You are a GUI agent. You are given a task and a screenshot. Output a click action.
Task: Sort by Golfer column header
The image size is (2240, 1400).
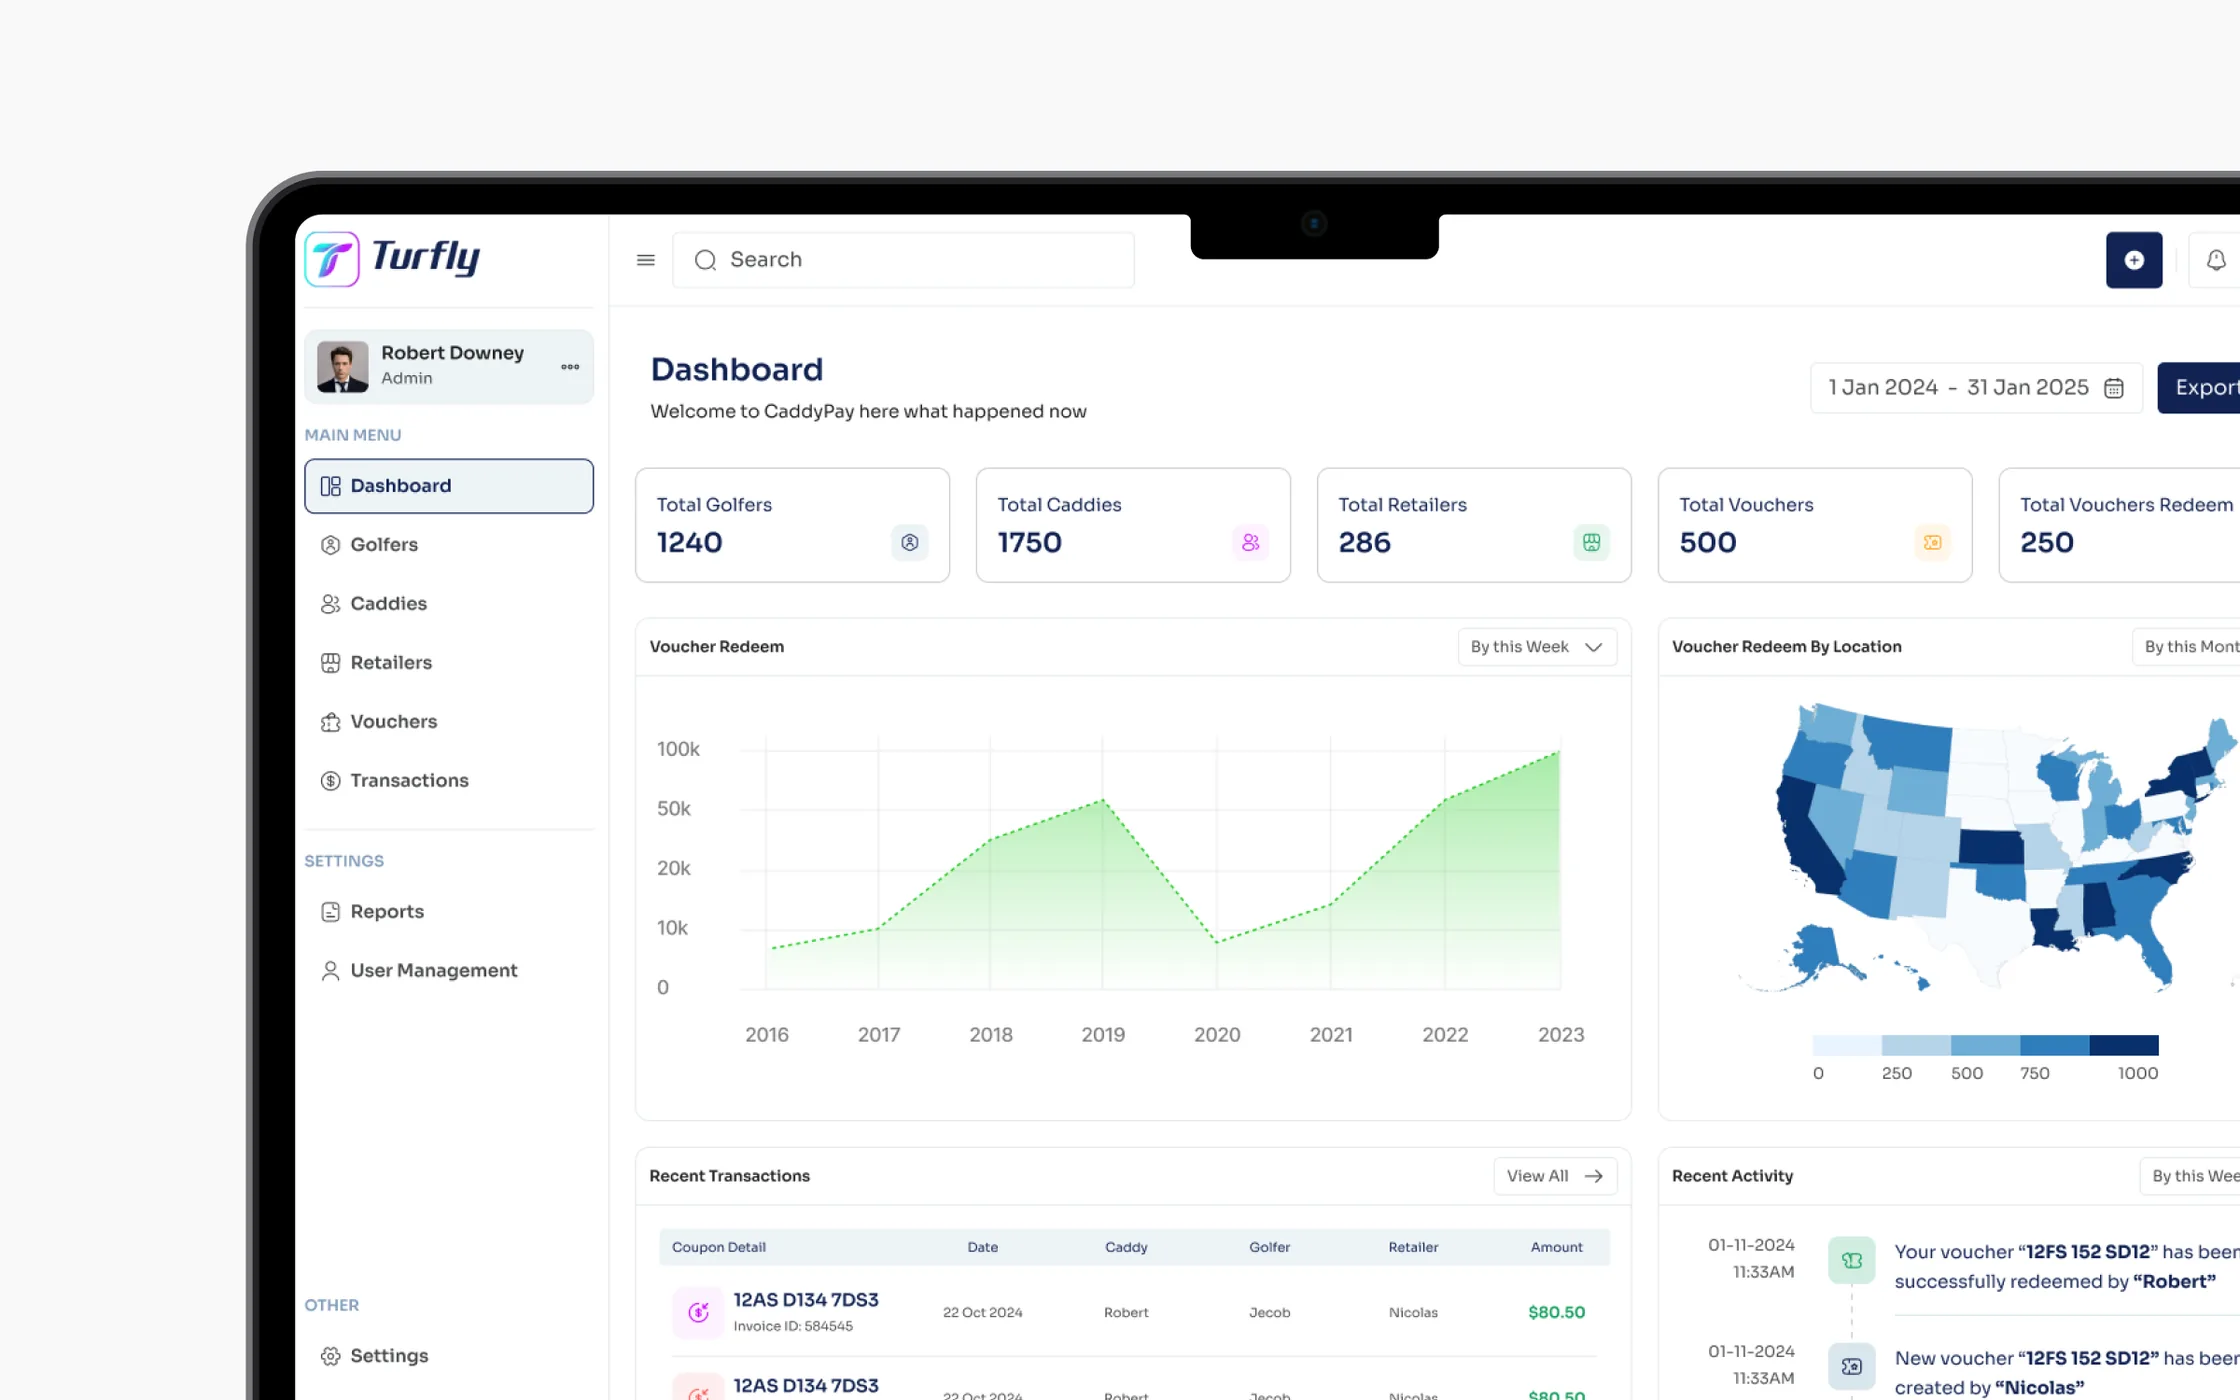(1270, 1247)
